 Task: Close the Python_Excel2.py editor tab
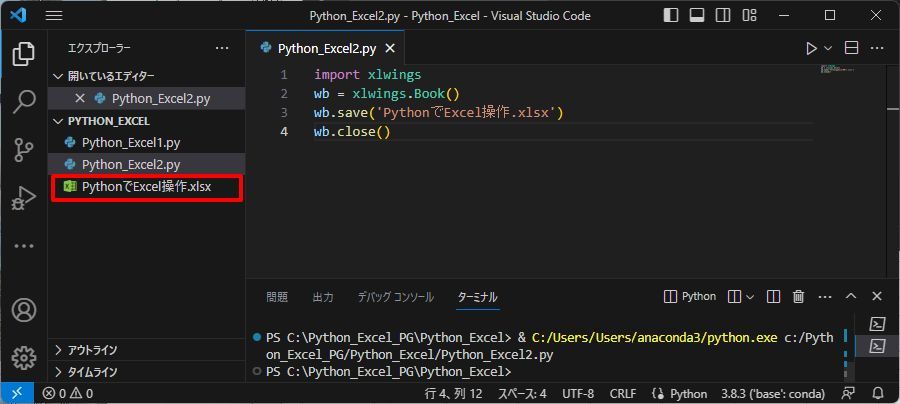[x=390, y=49]
